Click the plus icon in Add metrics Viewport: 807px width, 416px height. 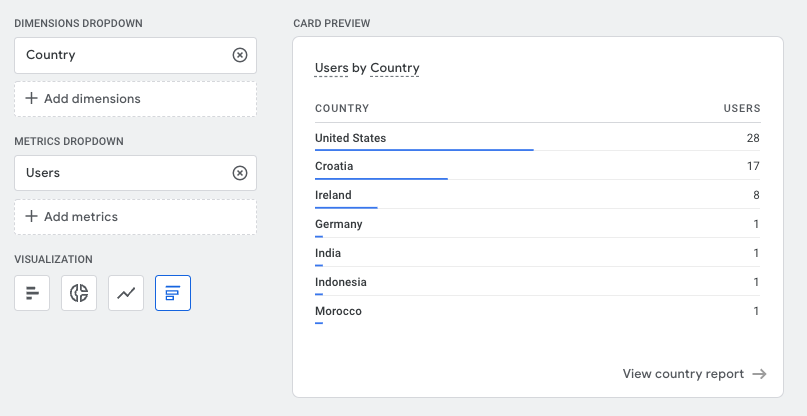click(31, 216)
